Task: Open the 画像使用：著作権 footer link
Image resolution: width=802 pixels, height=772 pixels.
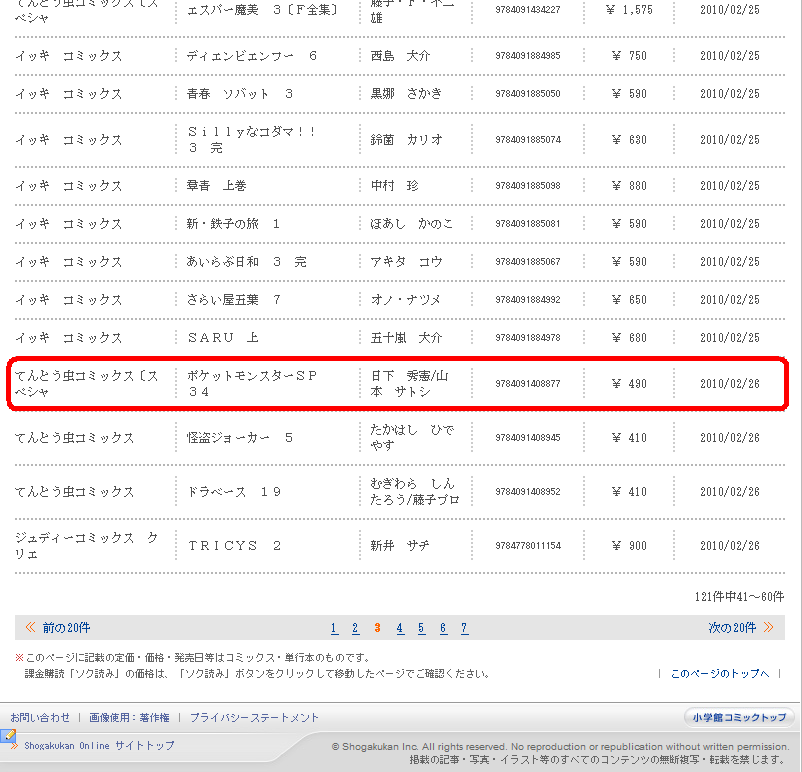Action: pyautogui.click(x=129, y=718)
